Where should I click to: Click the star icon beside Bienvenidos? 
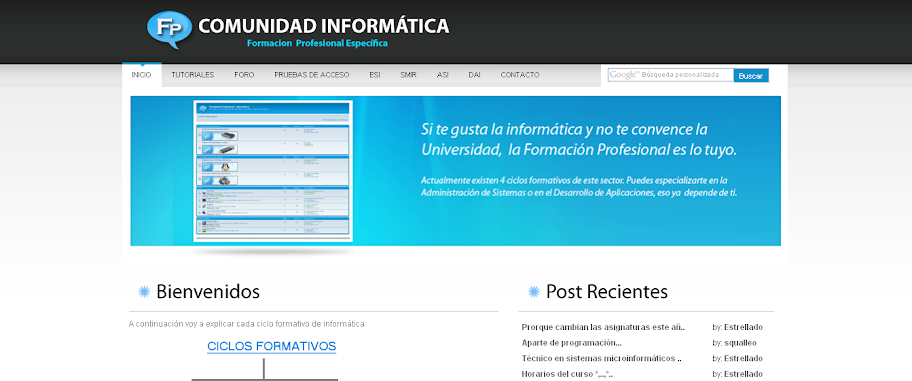(x=144, y=291)
